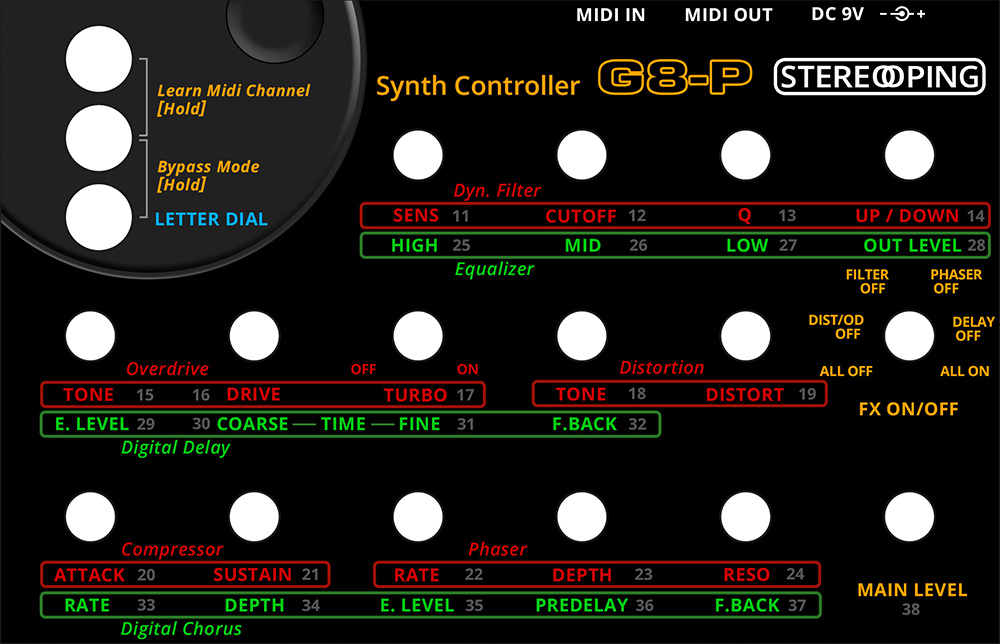Click the PREDELAY 36 label
The image size is (1000, 644).
[x=594, y=605]
